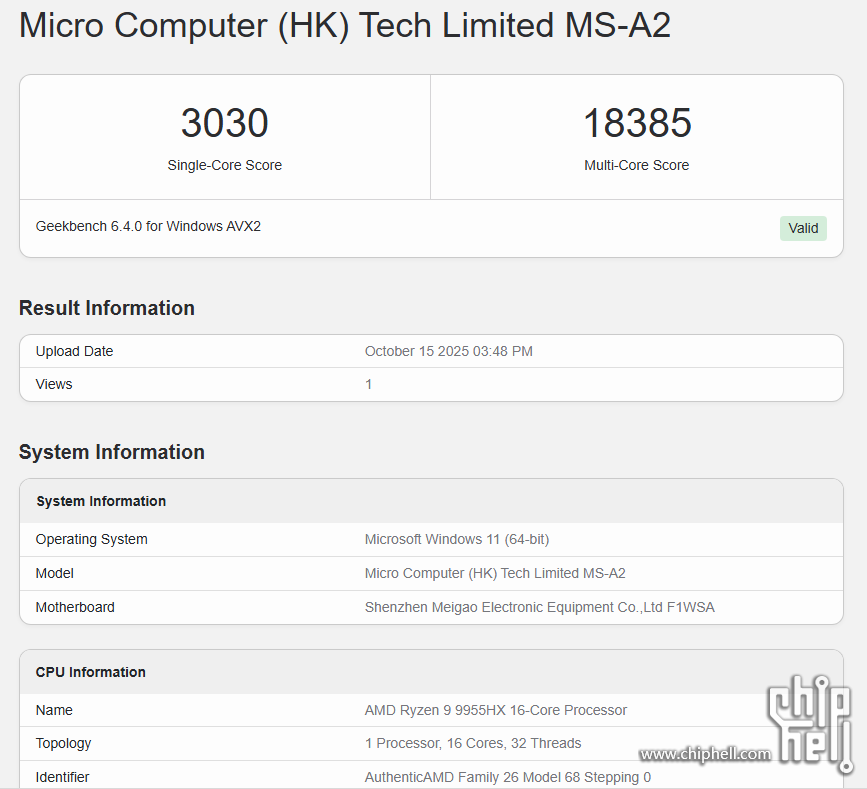Click the Topology value with 16 Cores

(473, 743)
